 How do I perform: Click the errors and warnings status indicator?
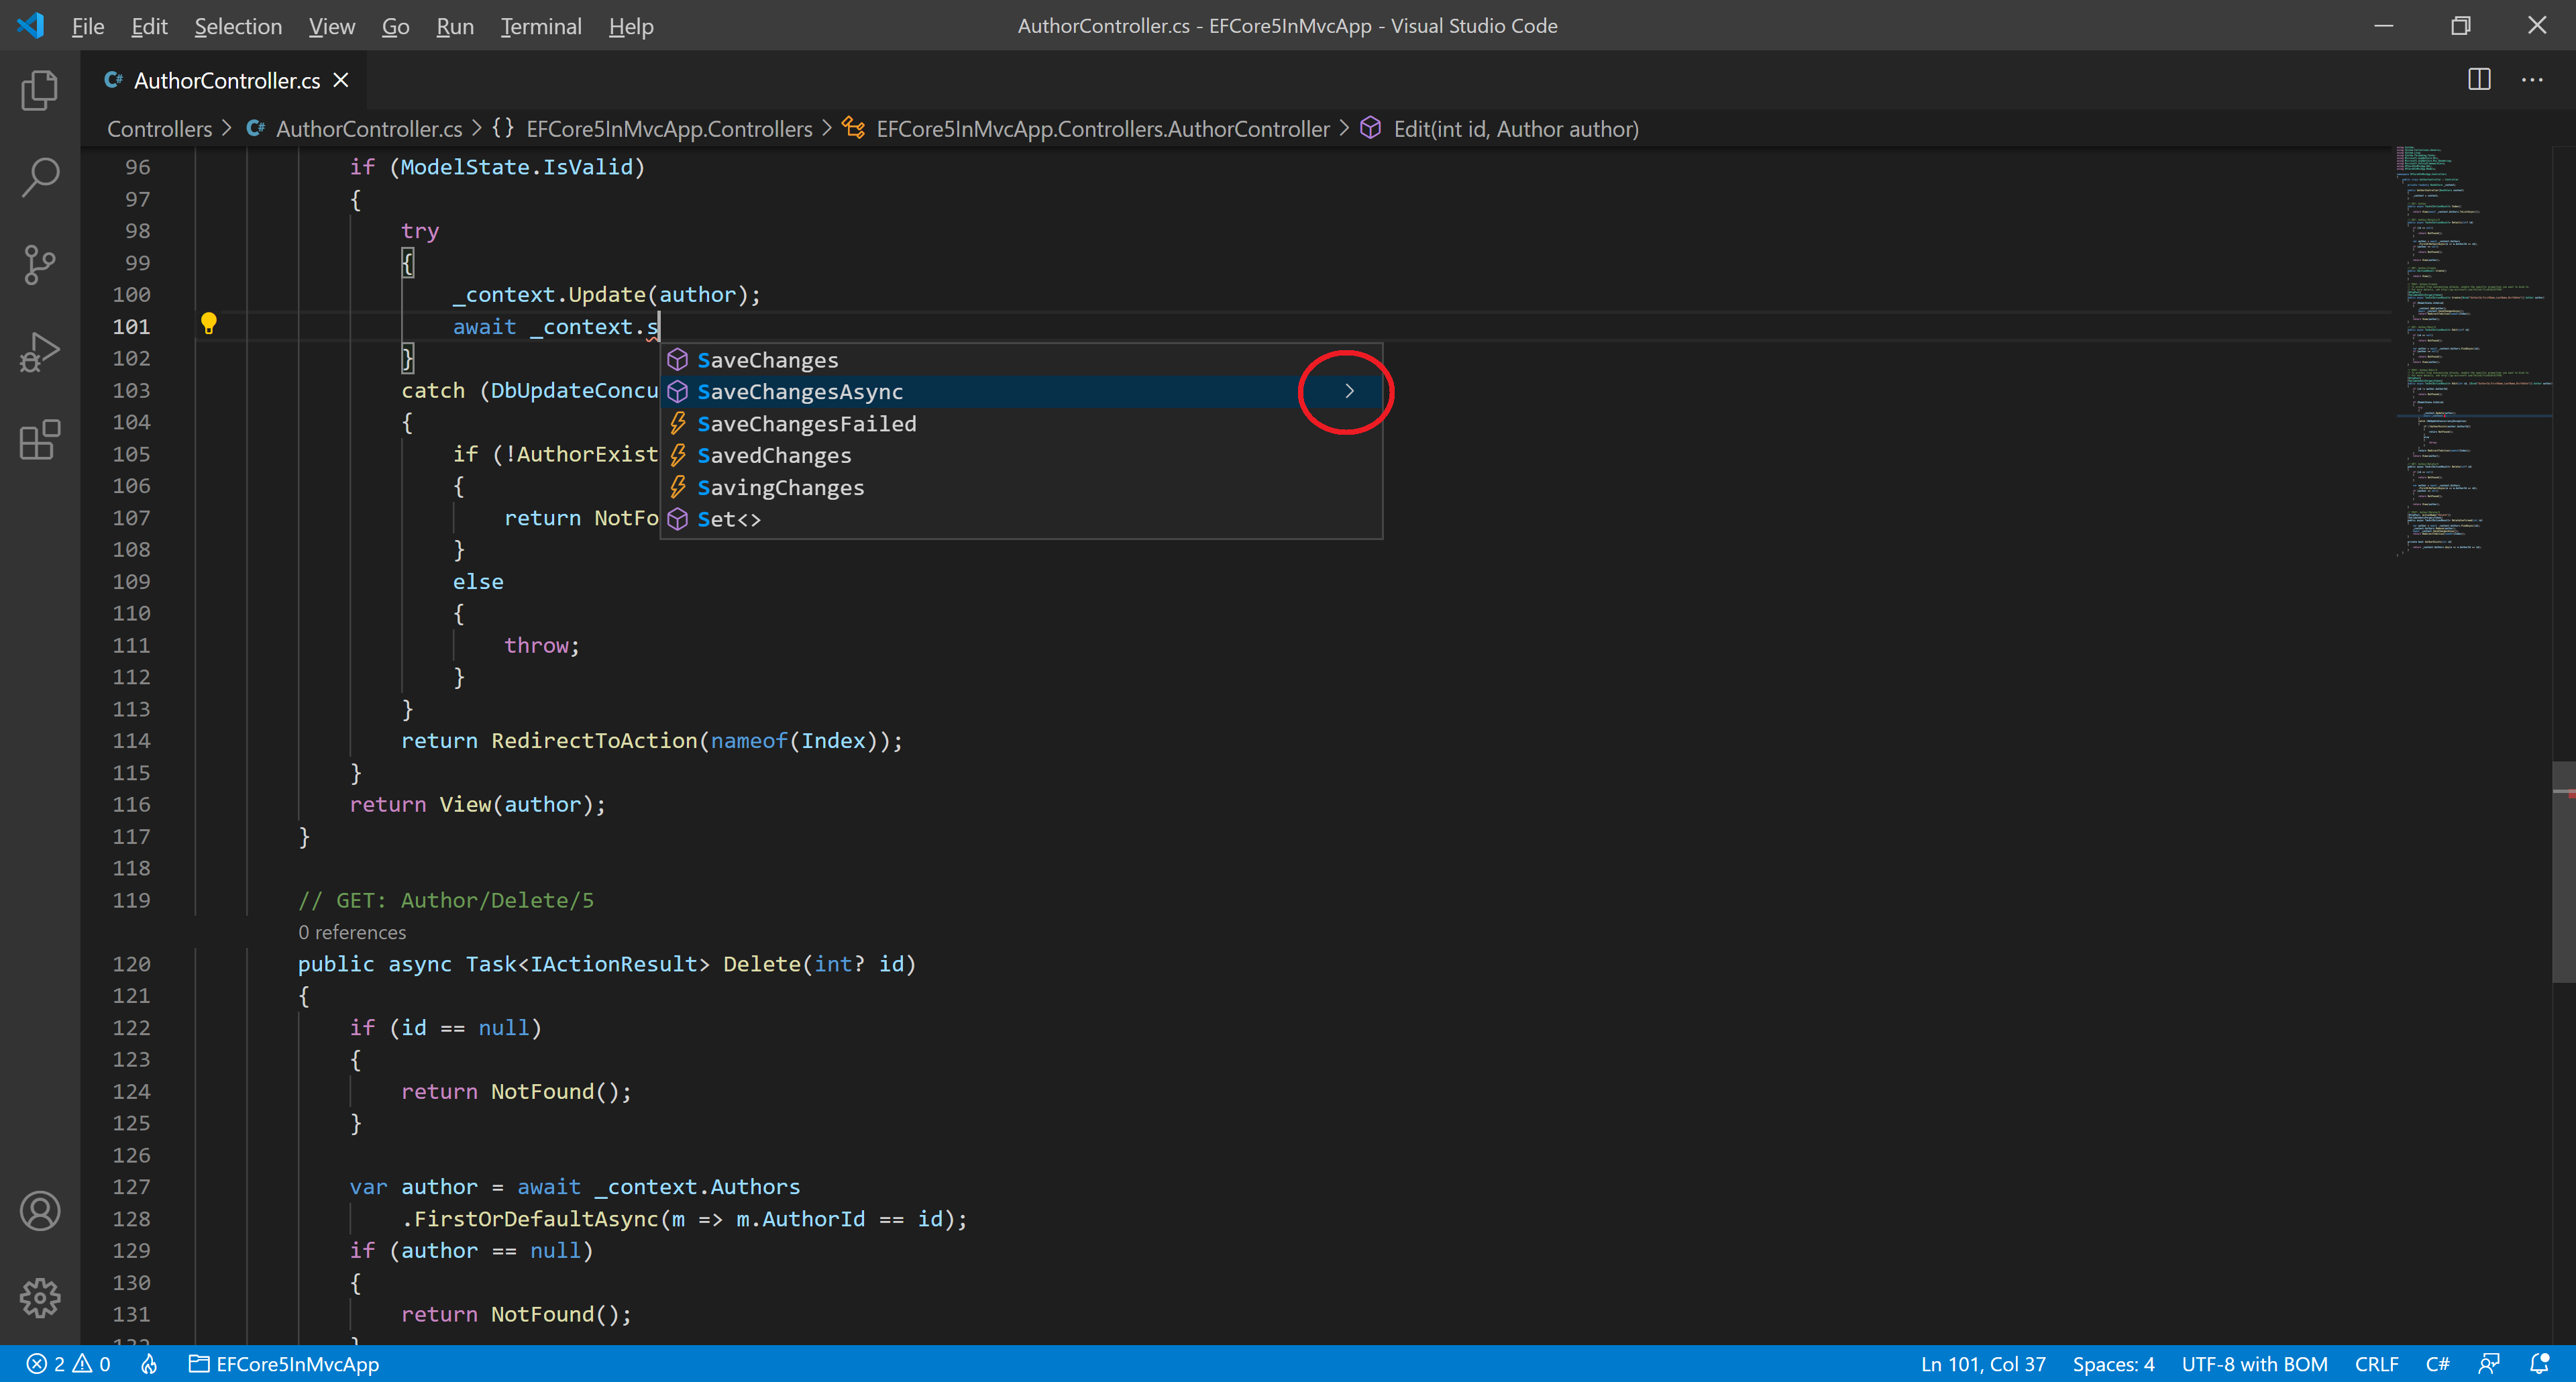point(68,1364)
